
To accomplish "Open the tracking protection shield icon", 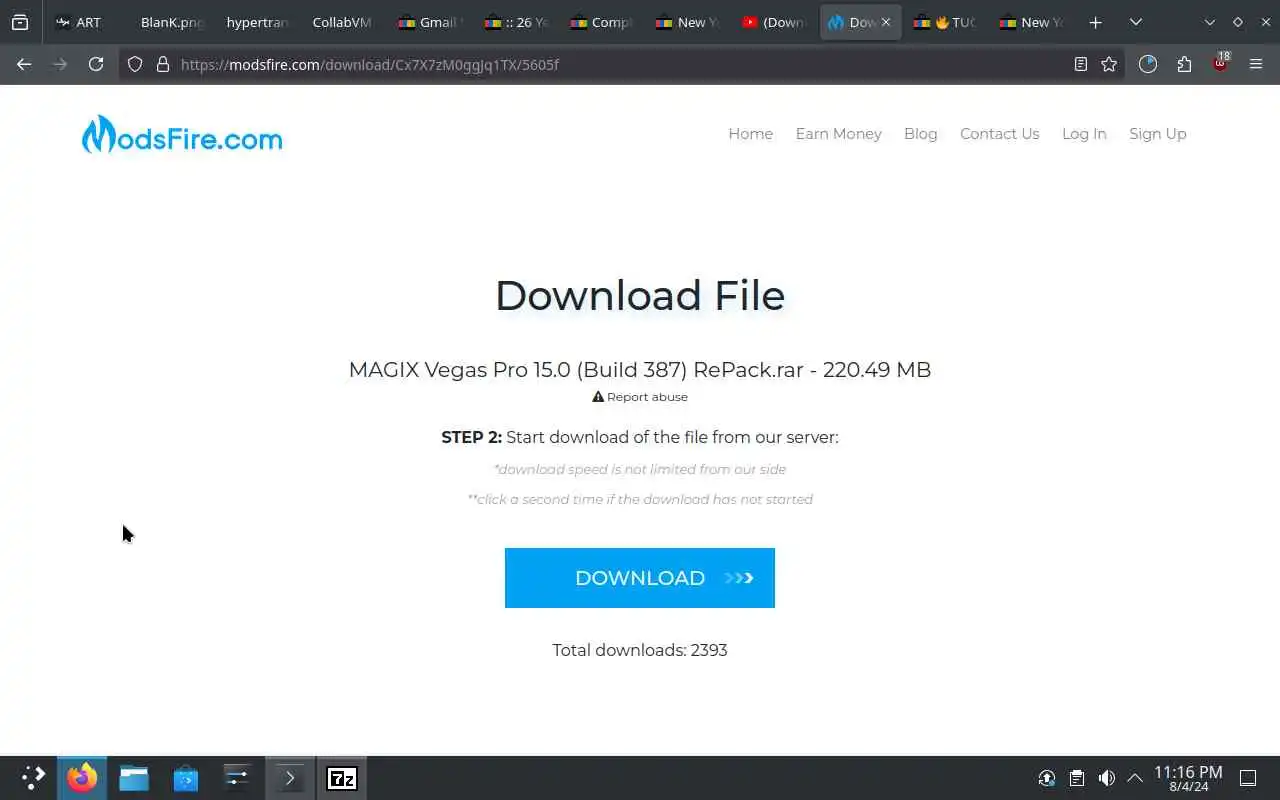I will click(136, 64).
